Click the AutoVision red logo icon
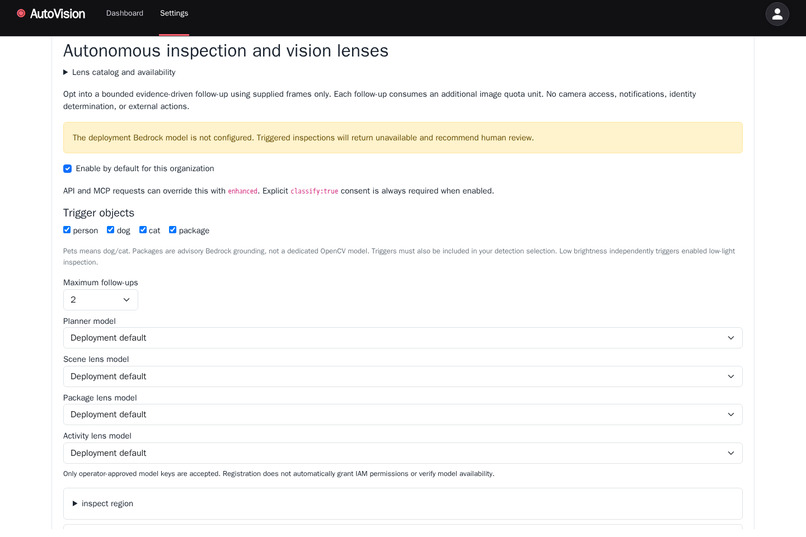Screen dimensions: 806x537 (x=21, y=13)
